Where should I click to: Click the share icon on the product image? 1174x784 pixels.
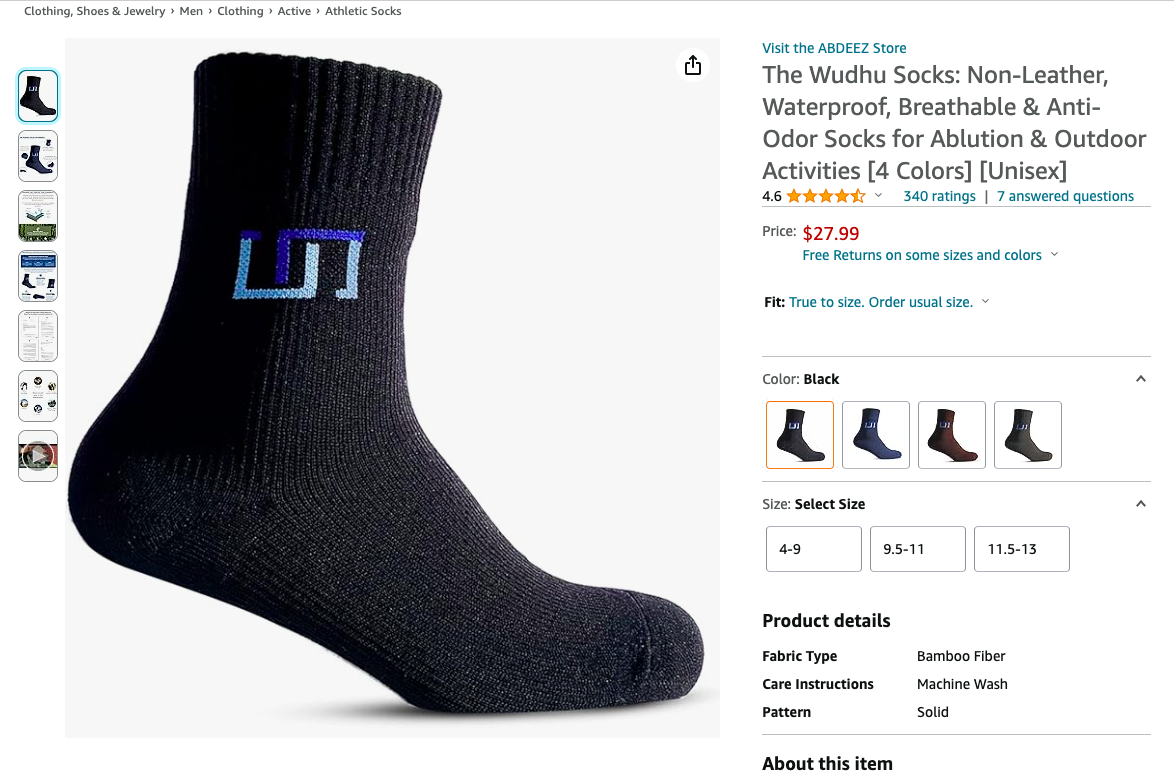coord(693,64)
